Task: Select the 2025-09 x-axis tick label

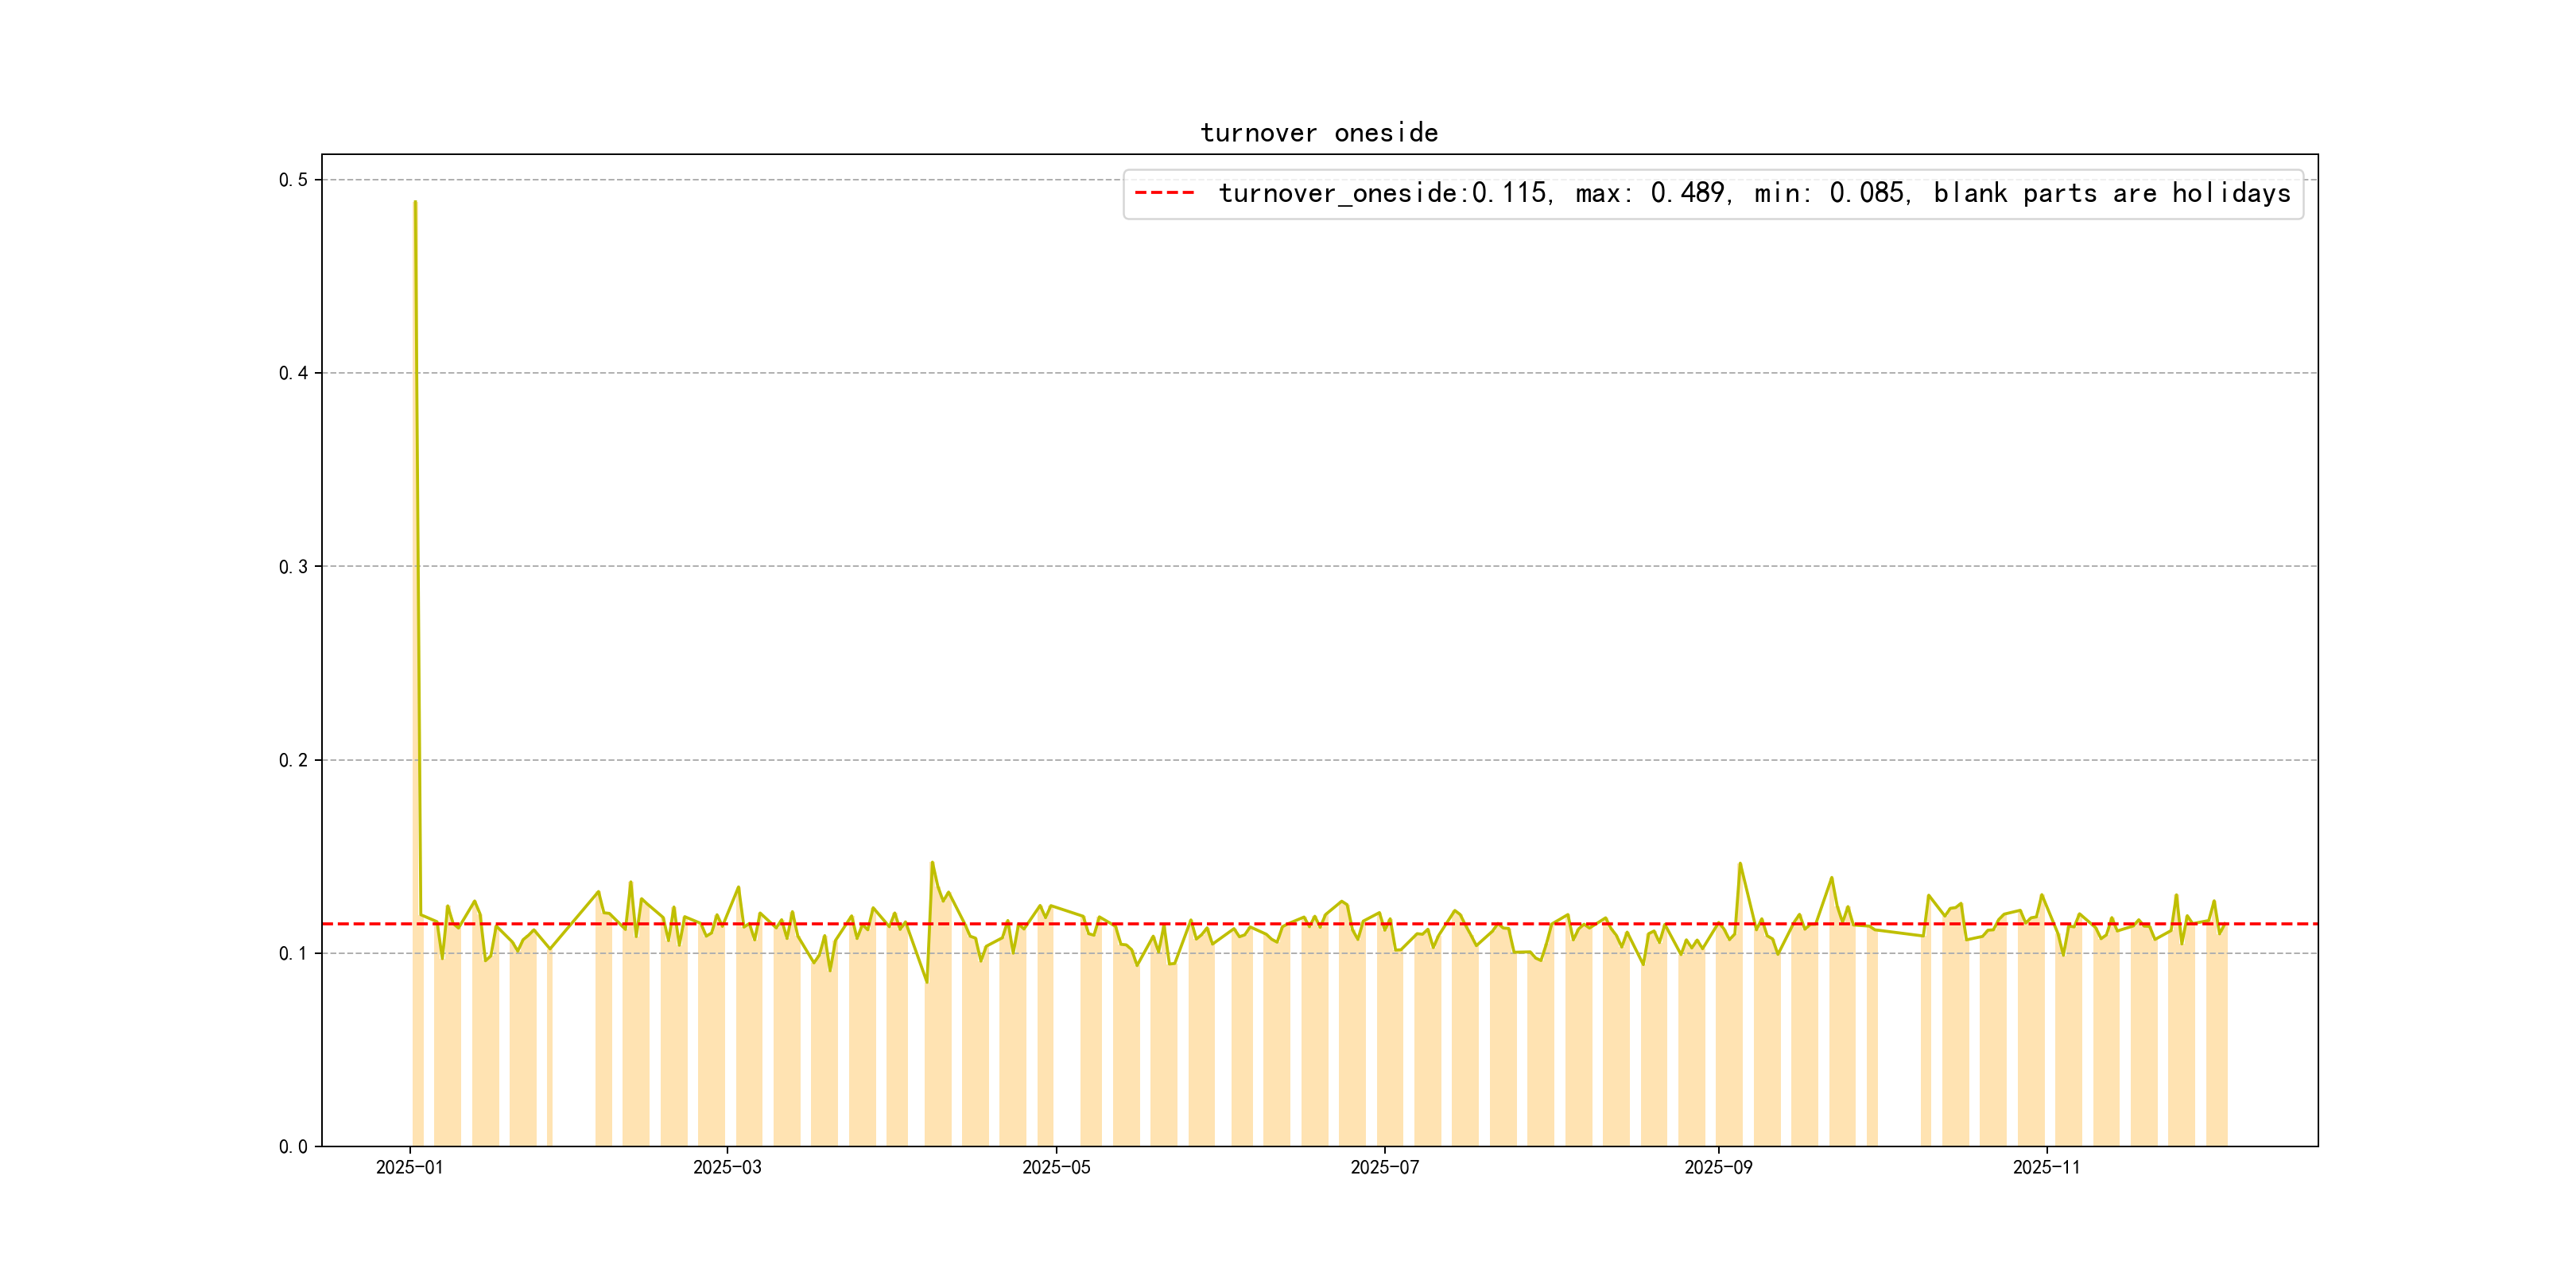Action: [1718, 1167]
